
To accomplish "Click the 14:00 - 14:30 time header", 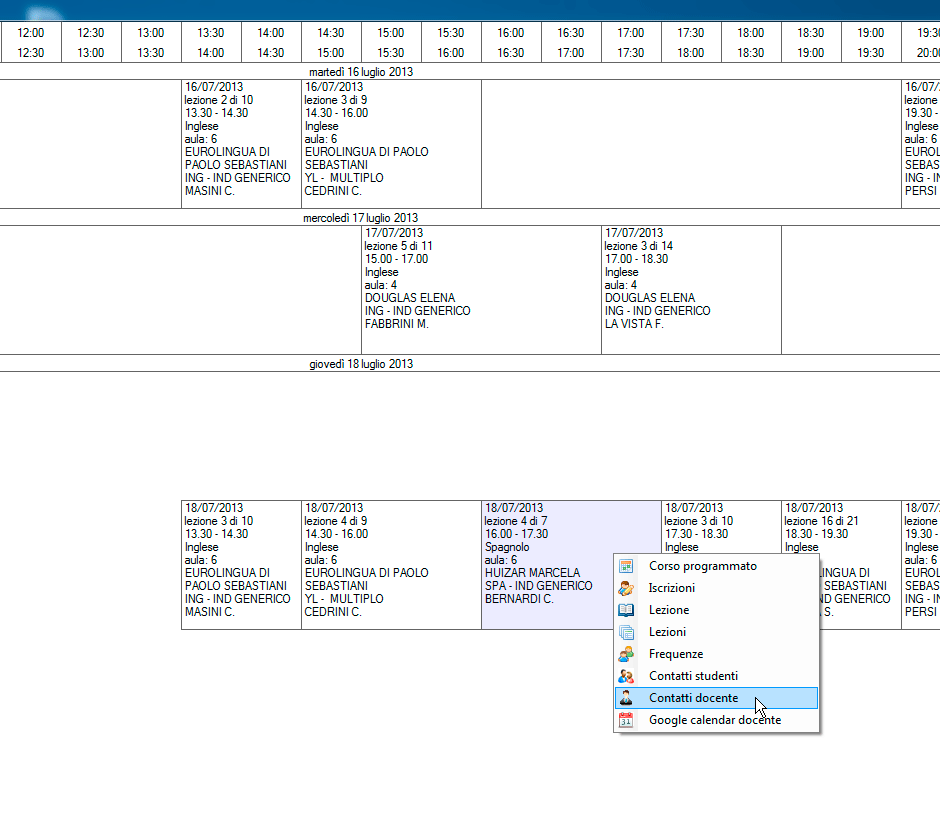I will click(x=271, y=43).
